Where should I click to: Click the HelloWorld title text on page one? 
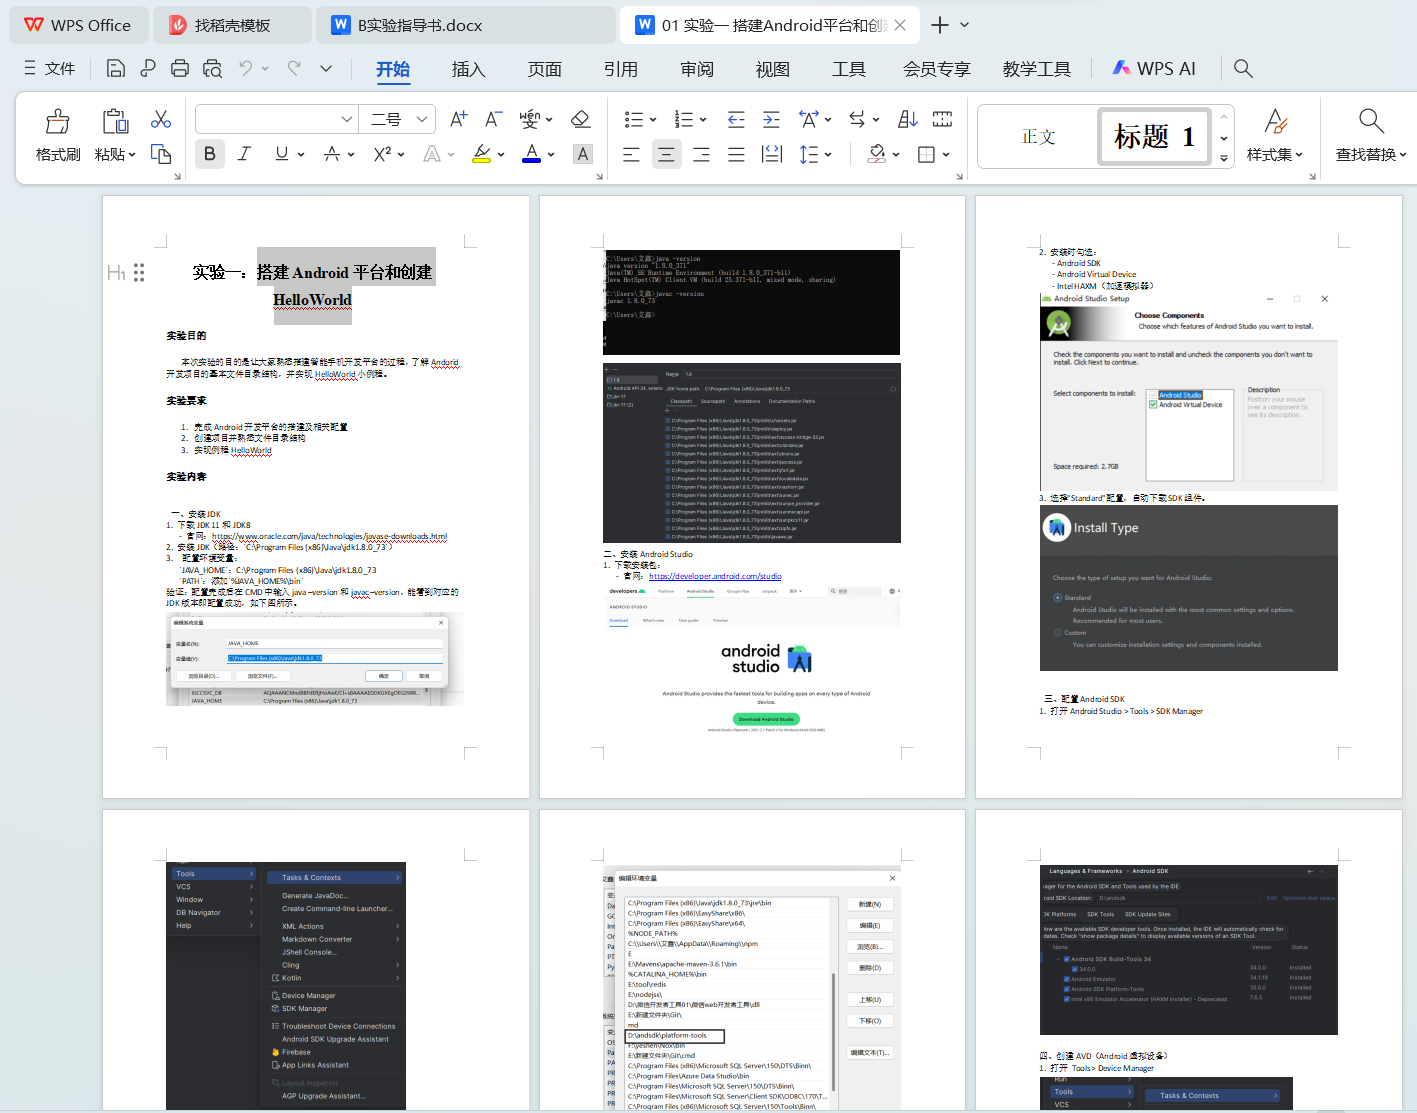click(312, 300)
